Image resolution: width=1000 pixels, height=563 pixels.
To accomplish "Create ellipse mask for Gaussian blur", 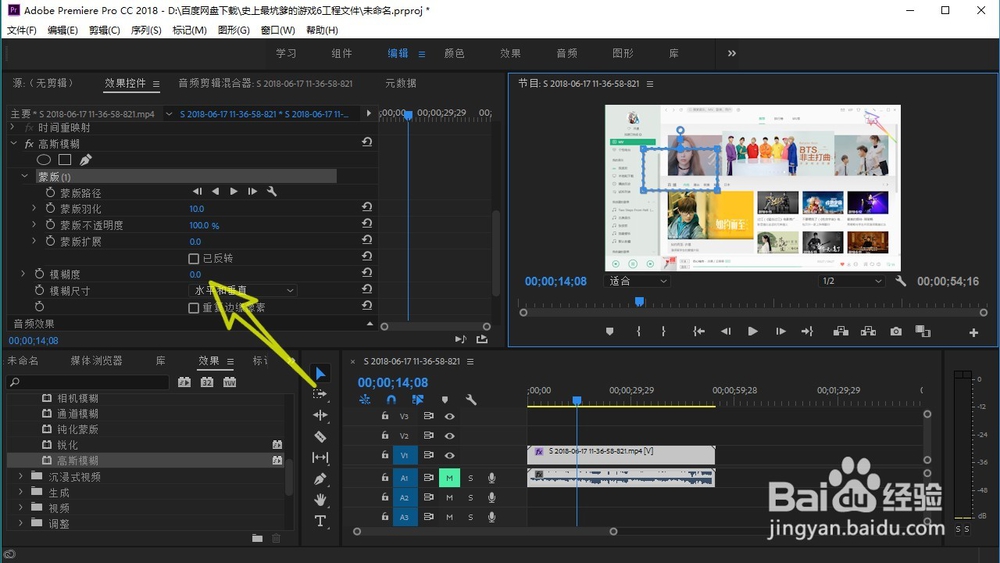I will pos(43,160).
